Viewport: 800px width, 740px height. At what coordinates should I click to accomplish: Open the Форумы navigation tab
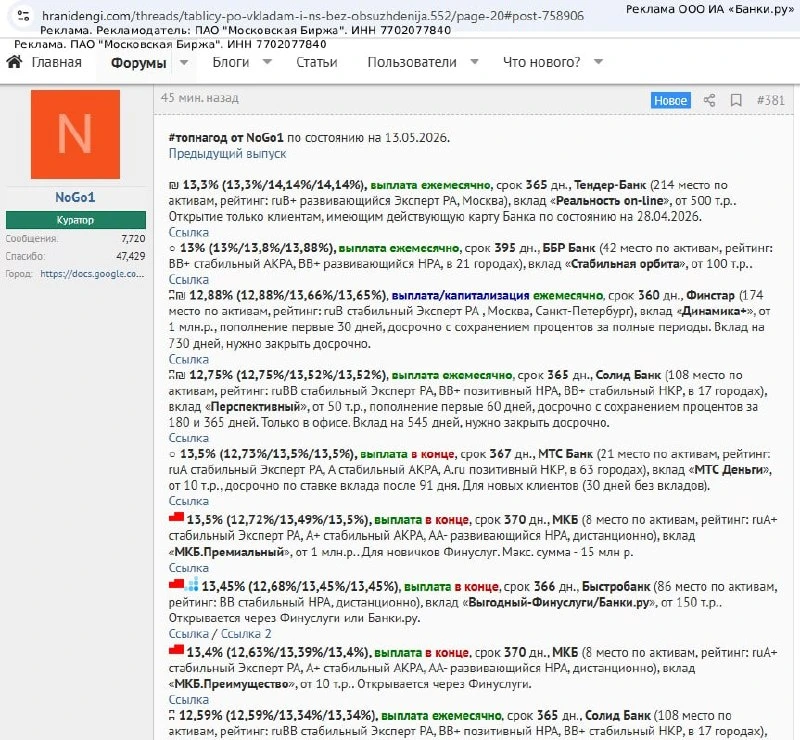click(x=139, y=63)
